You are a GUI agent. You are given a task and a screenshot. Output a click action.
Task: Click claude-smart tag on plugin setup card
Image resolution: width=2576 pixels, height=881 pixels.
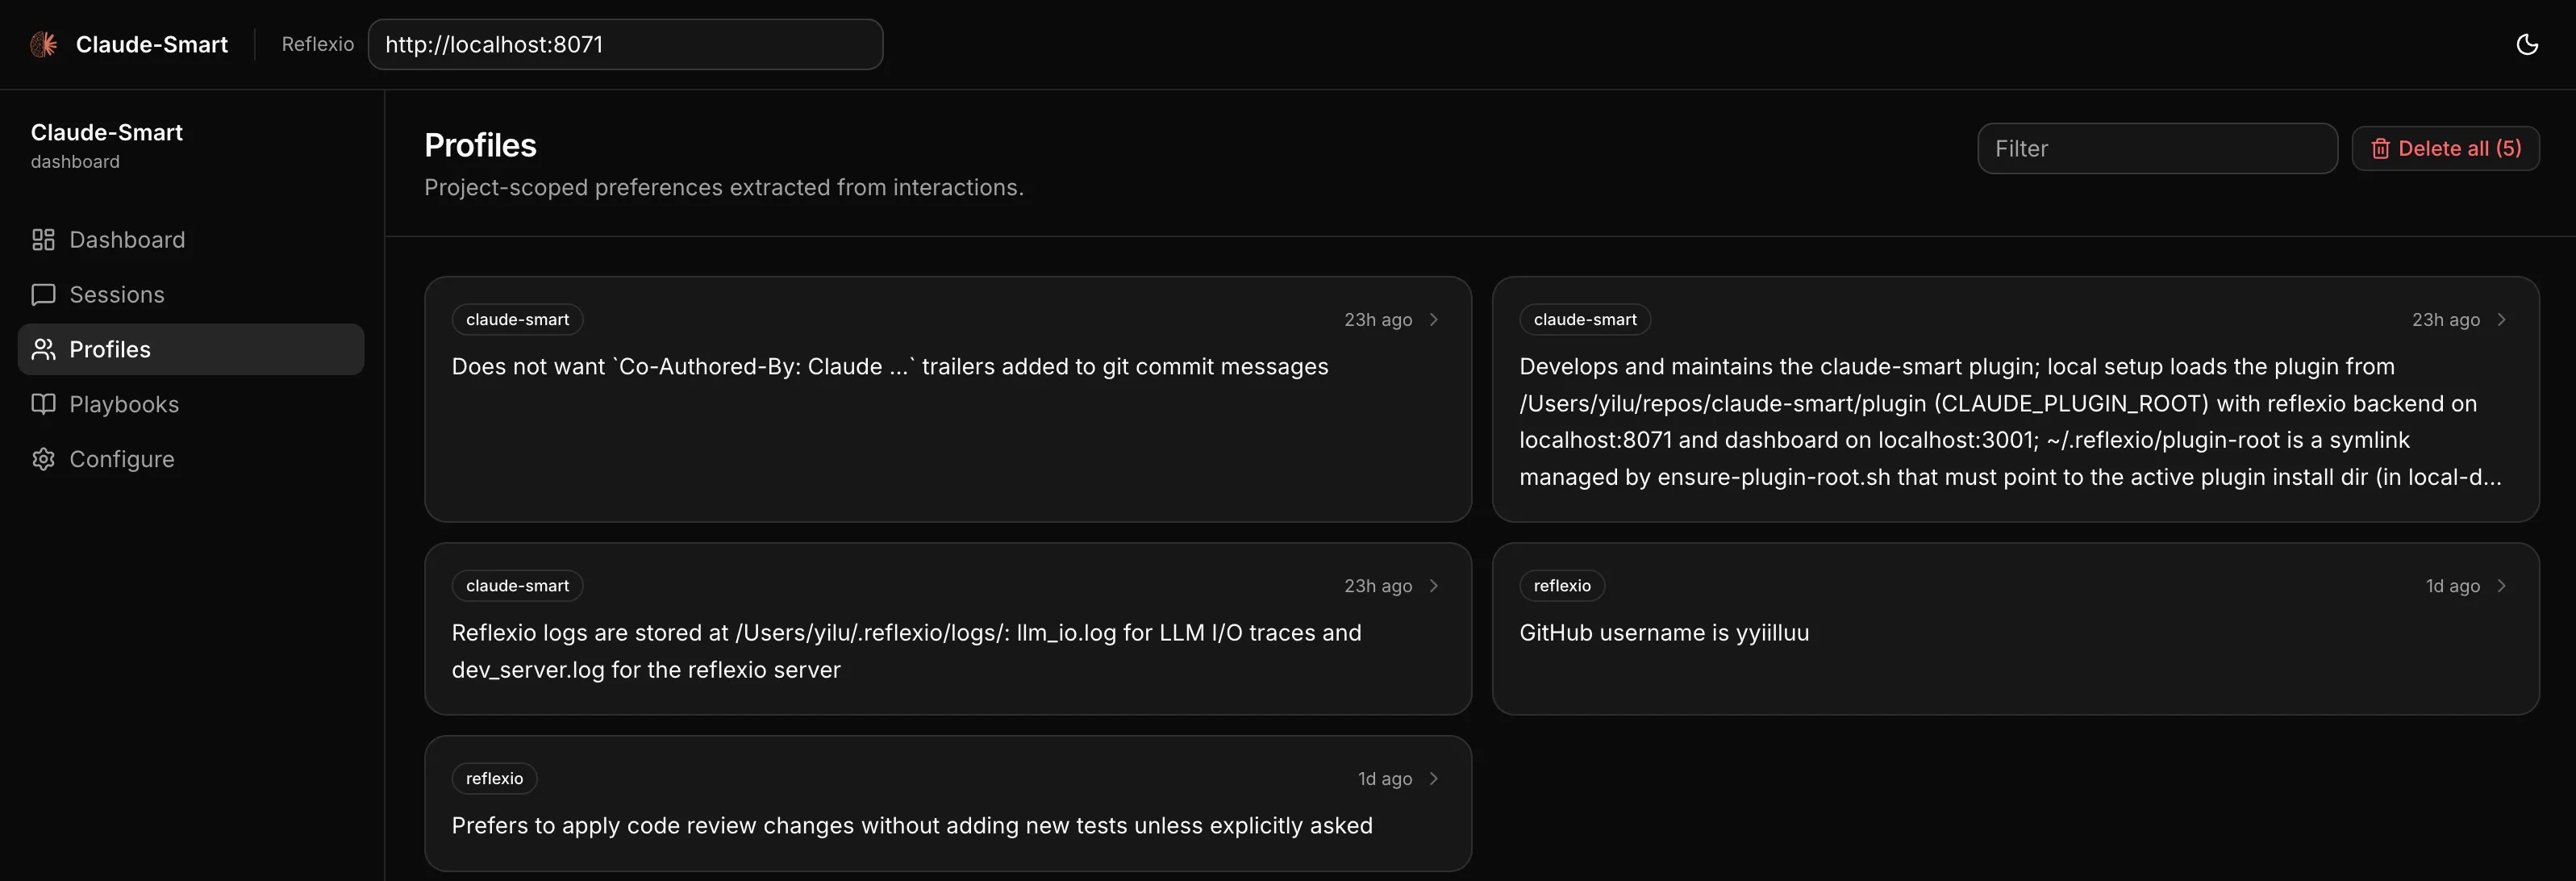1585,320
